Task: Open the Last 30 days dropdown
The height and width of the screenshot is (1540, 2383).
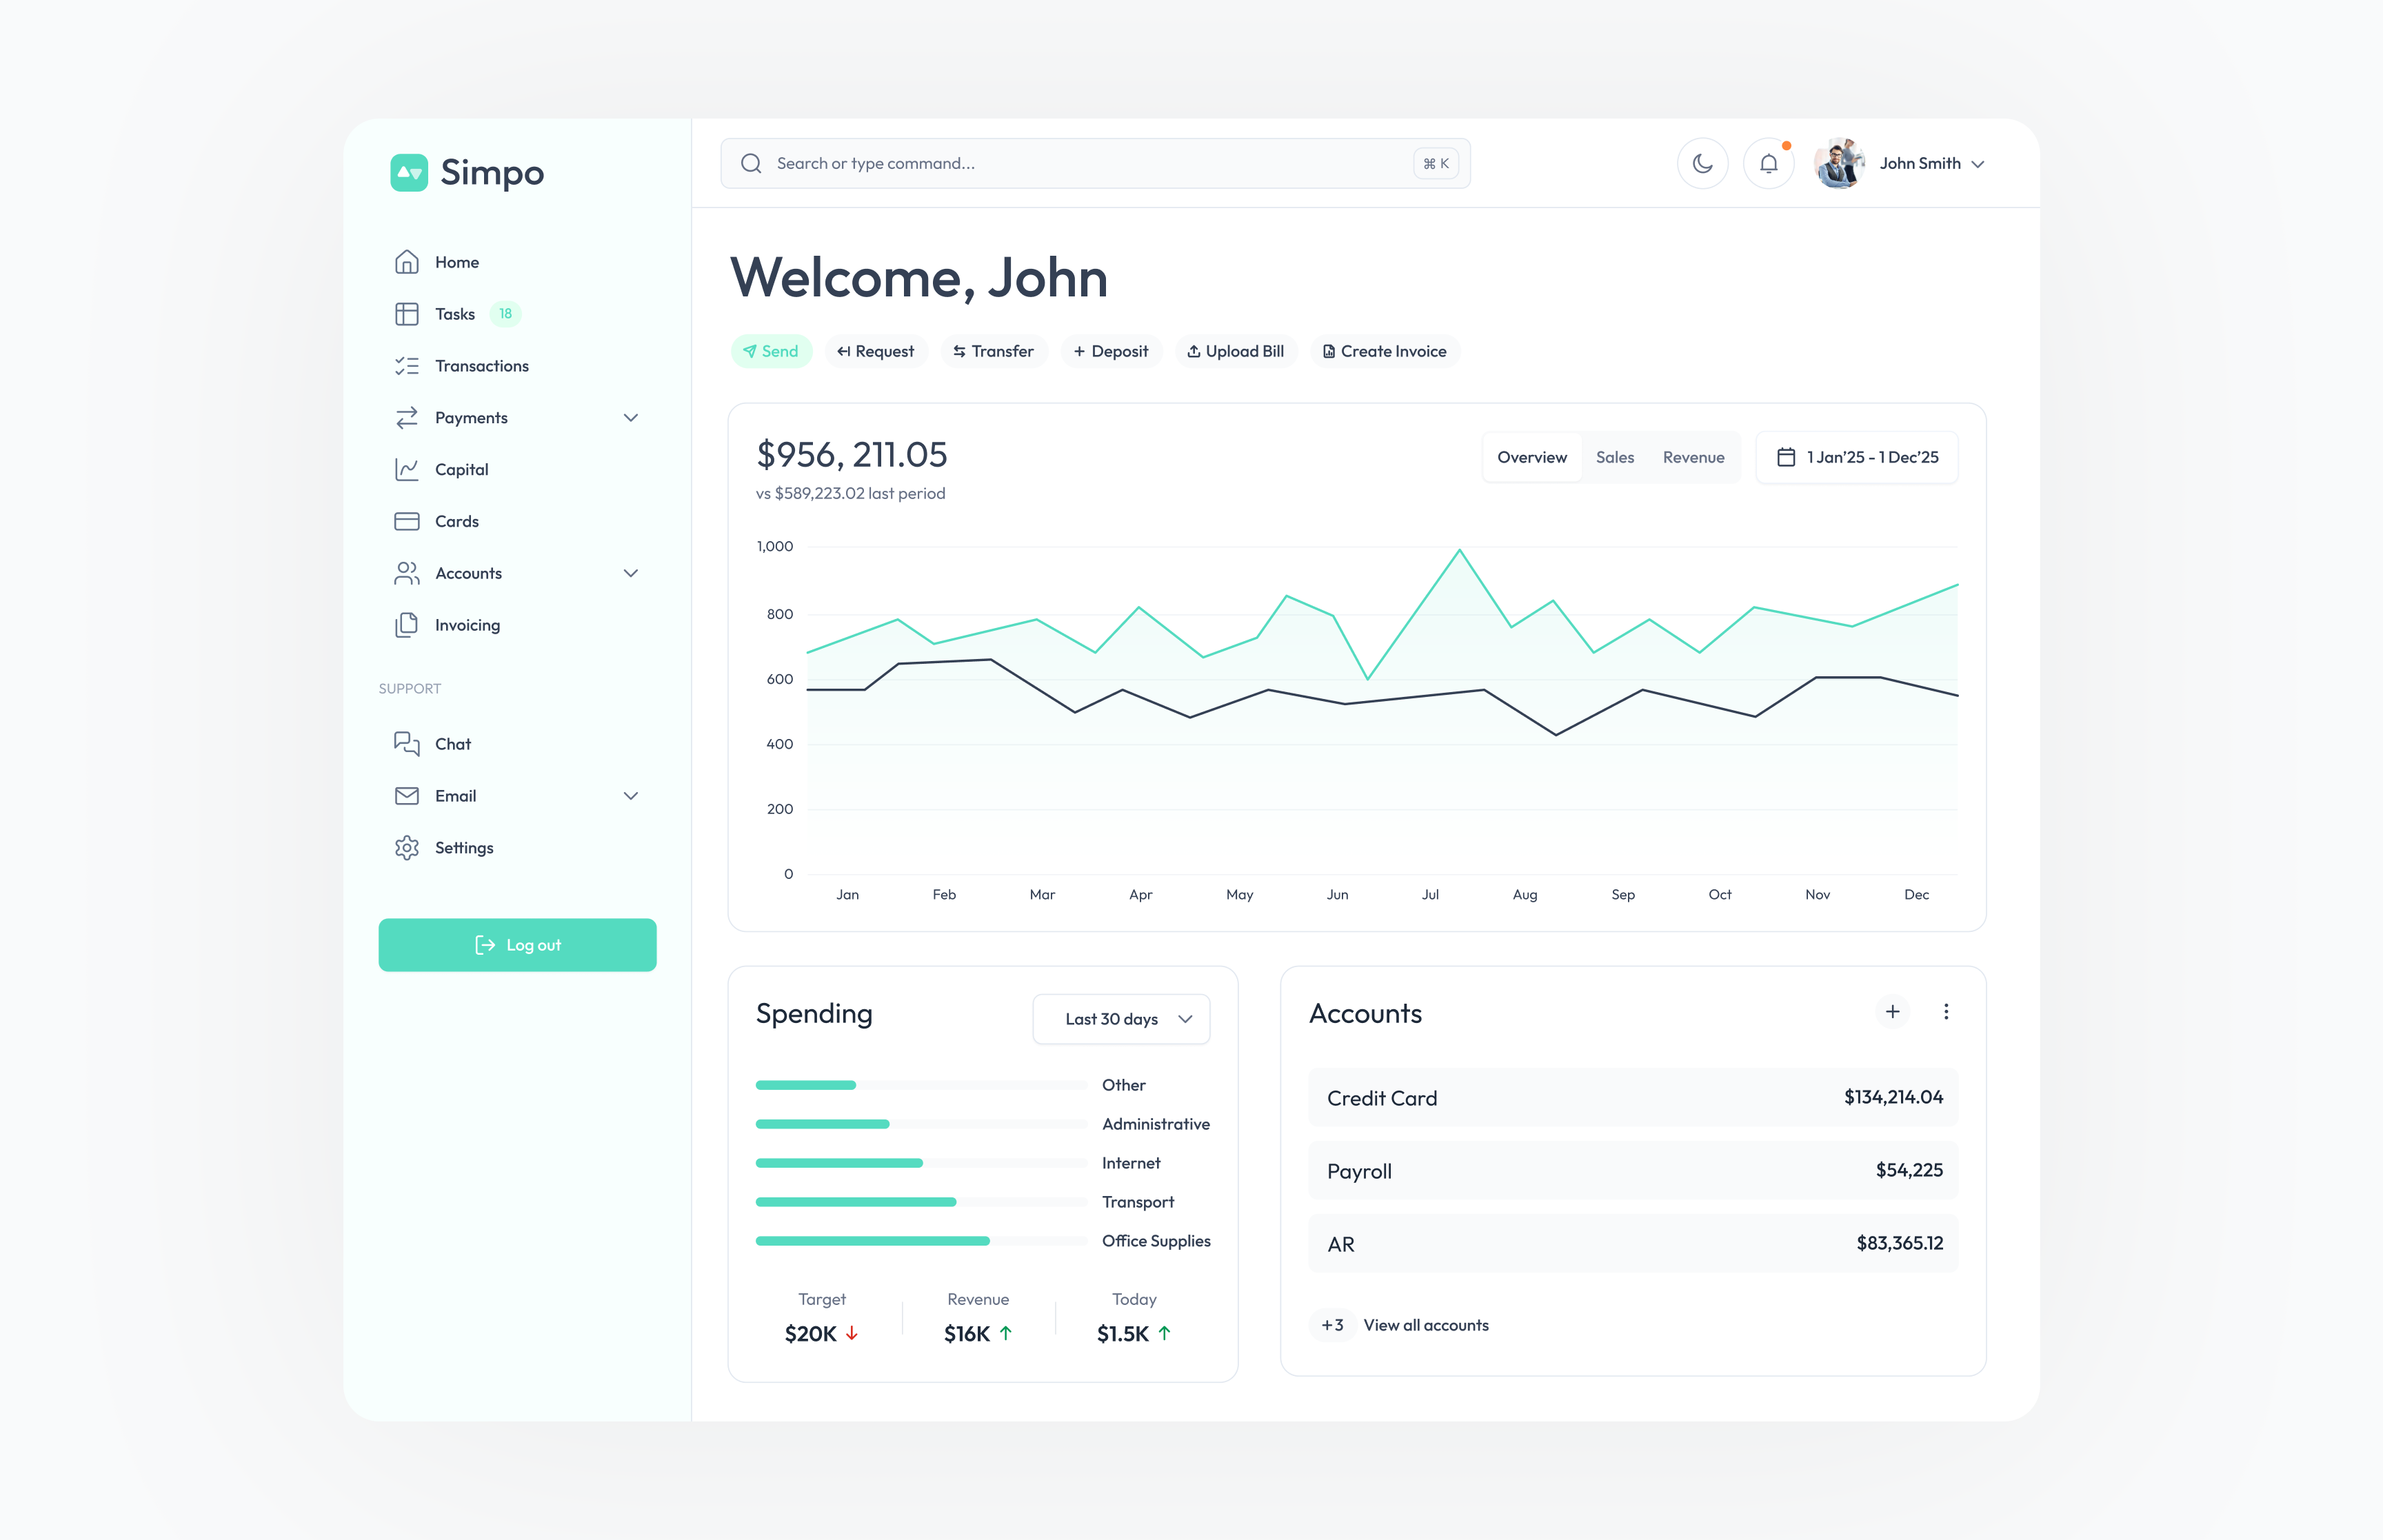Action: click(x=1121, y=1018)
